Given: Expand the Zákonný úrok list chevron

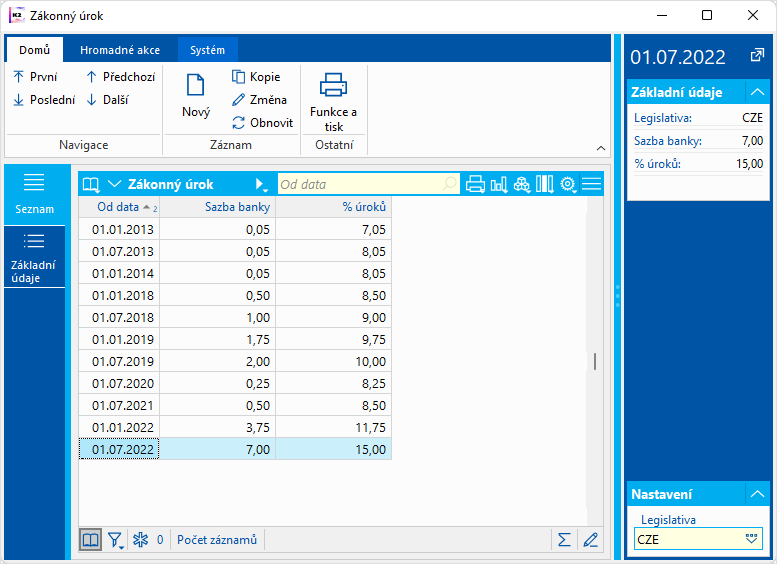Looking at the screenshot, I should (114, 184).
